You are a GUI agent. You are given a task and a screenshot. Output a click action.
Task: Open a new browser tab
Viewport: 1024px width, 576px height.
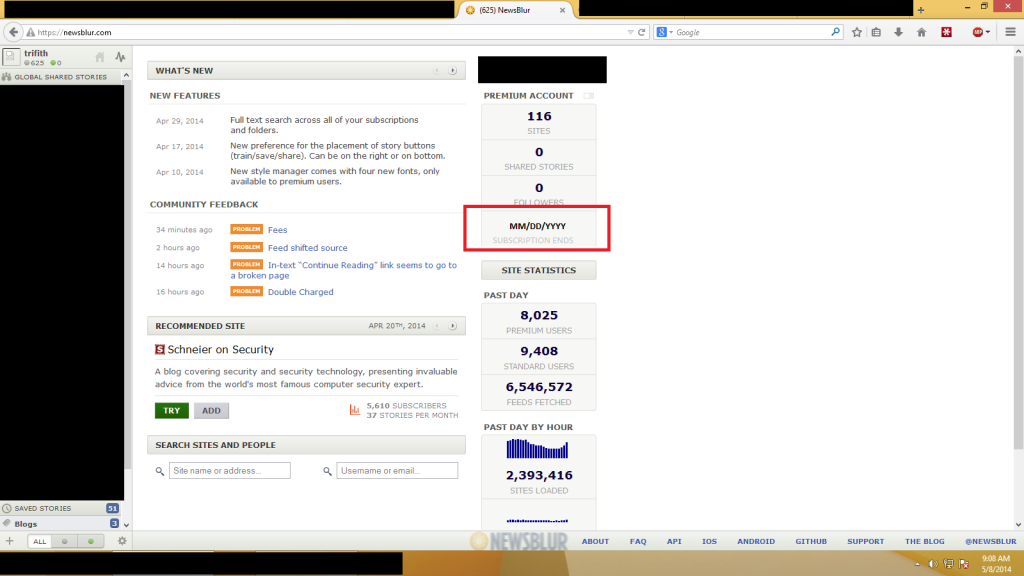pos(921,10)
